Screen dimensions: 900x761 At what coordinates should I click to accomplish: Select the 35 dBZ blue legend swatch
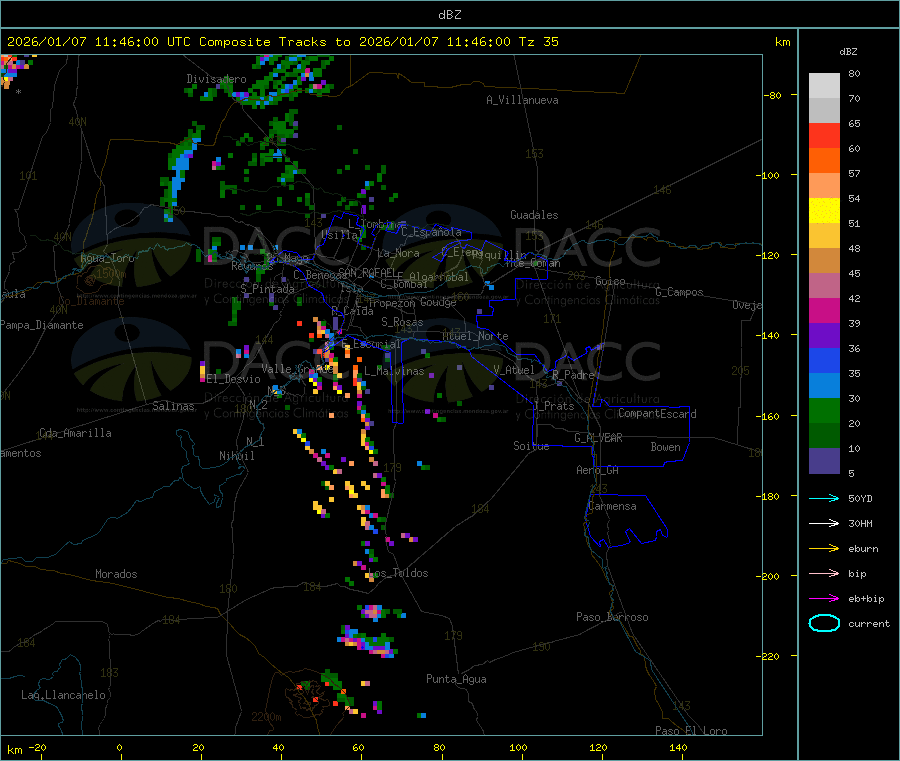pyautogui.click(x=824, y=360)
